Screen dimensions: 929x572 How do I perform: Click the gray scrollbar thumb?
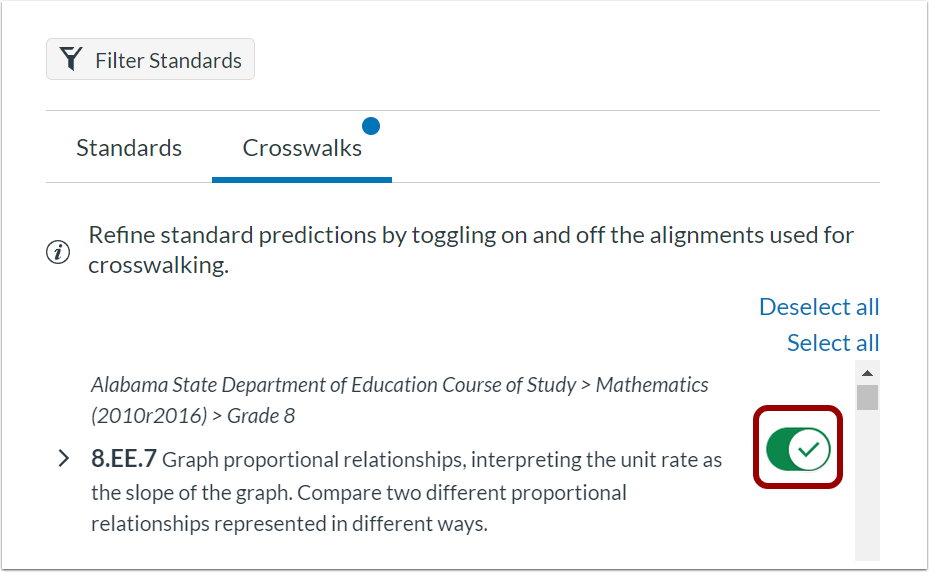[867, 397]
